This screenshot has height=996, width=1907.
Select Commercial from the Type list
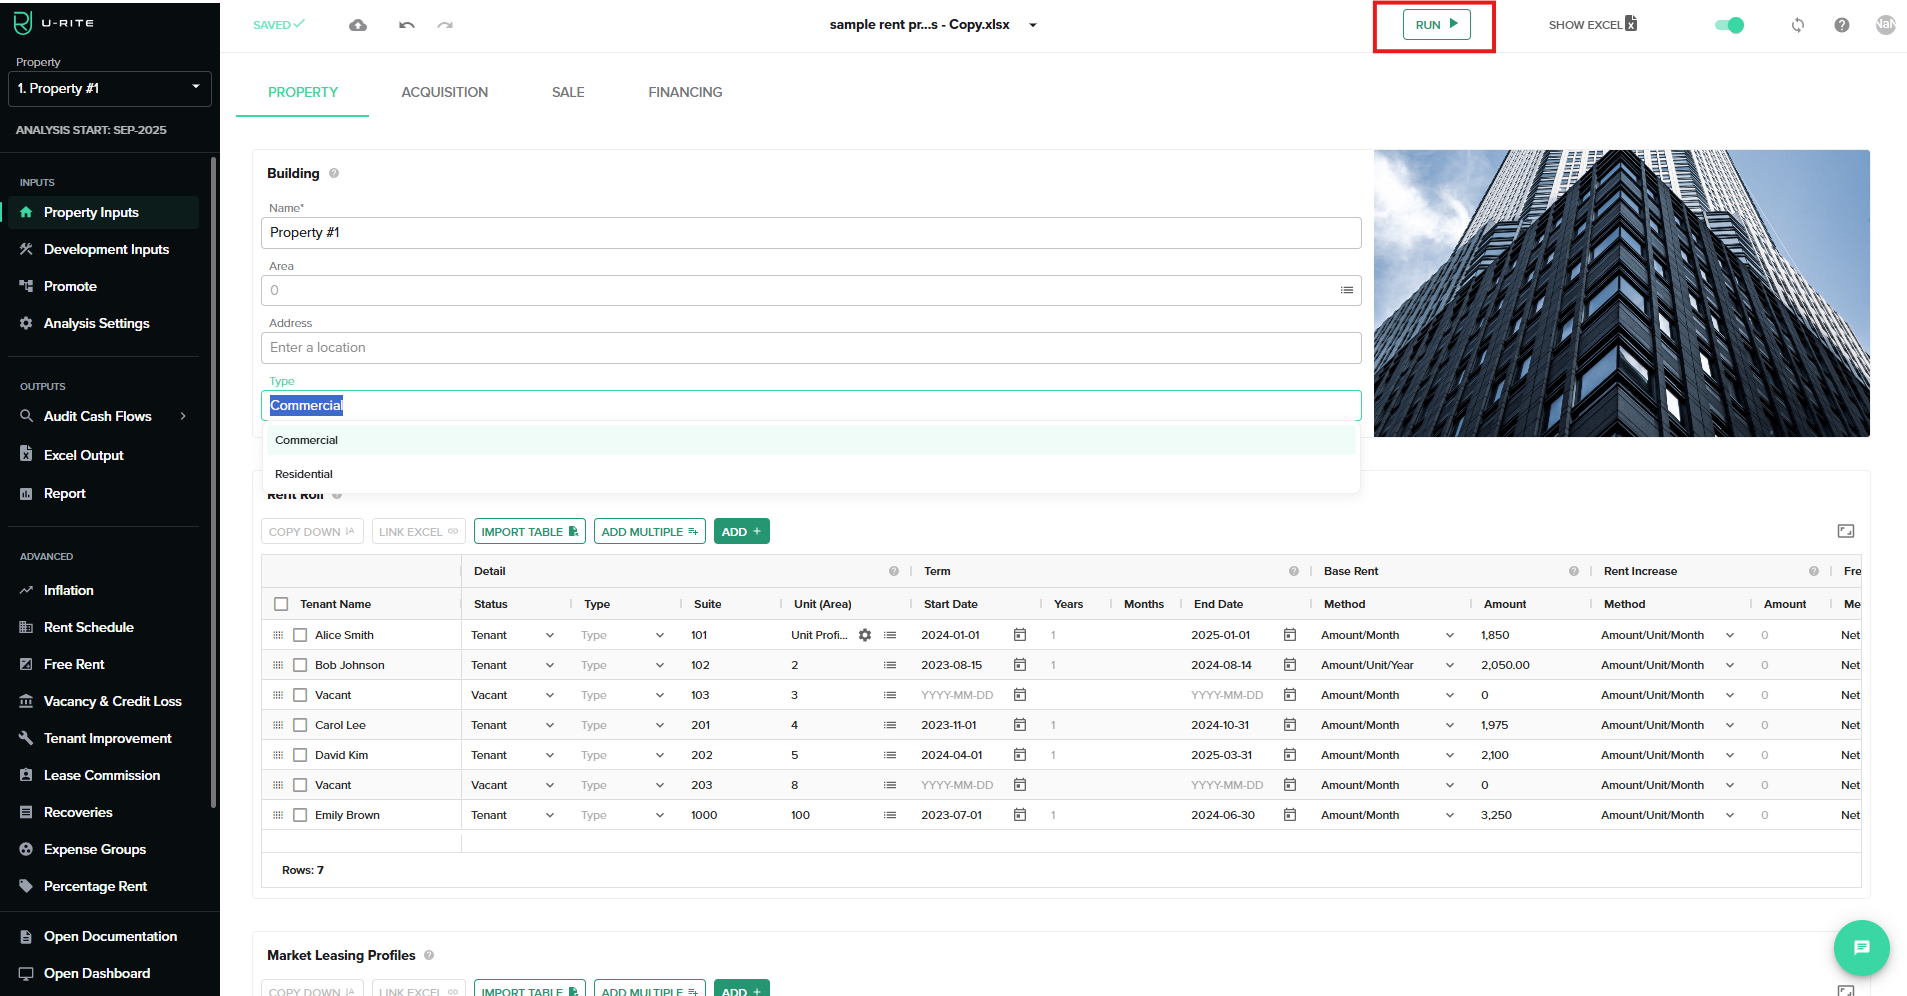tap(811, 440)
